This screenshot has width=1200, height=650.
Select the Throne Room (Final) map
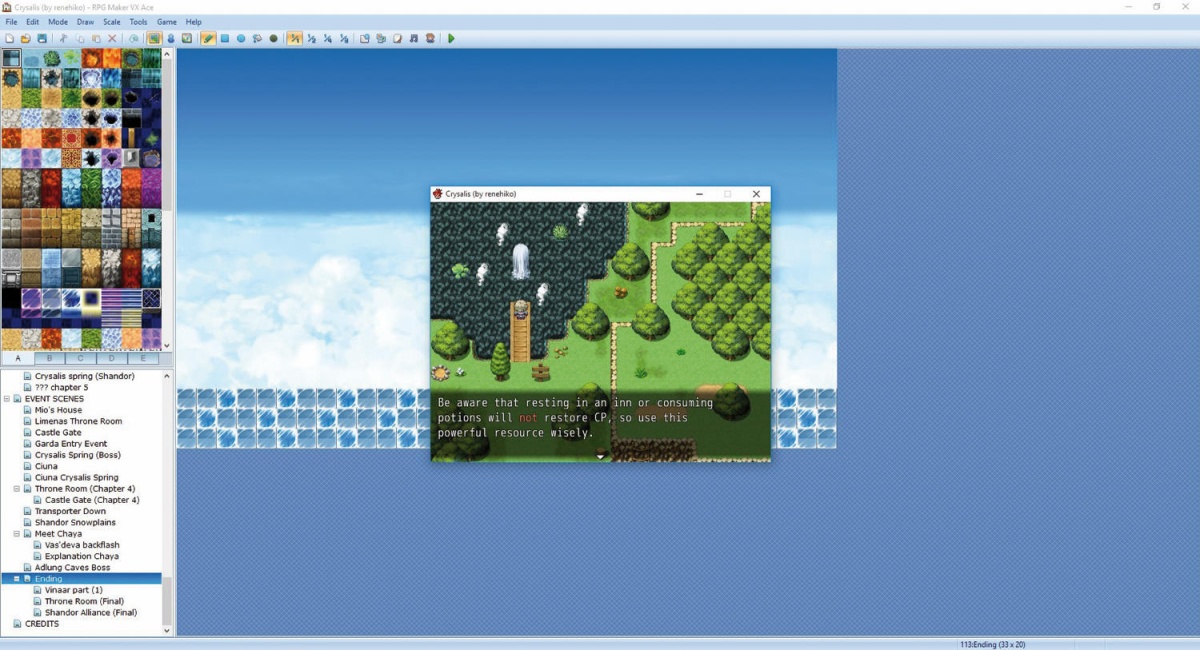pyautogui.click(x=85, y=601)
